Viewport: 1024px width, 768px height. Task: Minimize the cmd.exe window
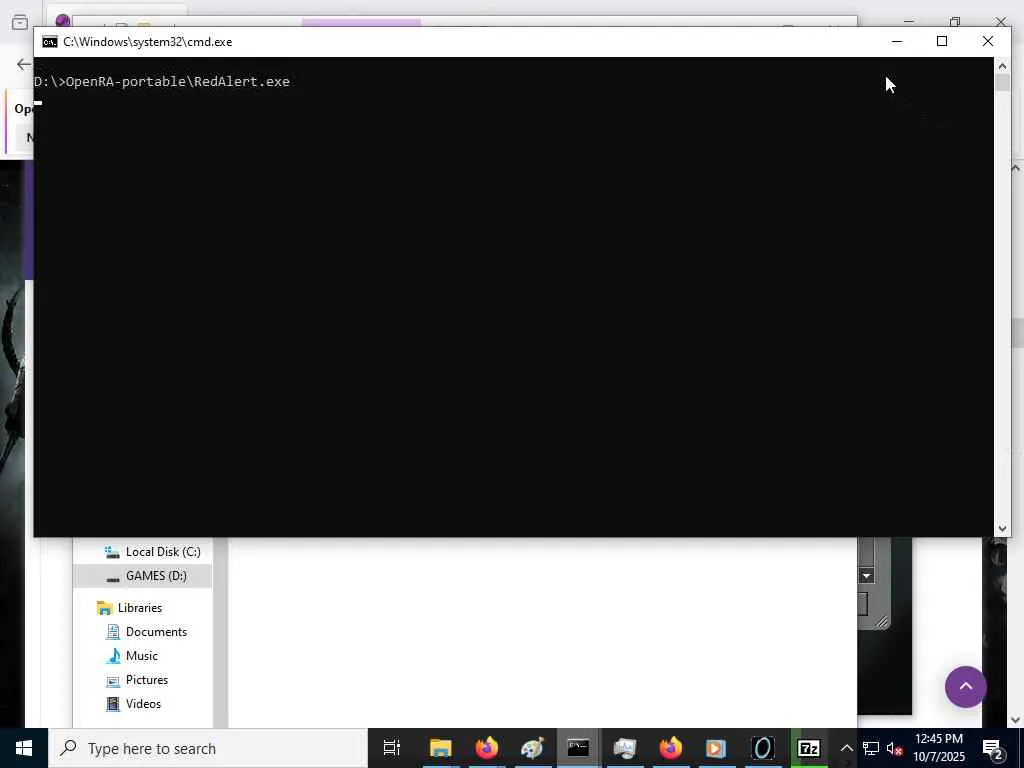[x=897, y=41]
